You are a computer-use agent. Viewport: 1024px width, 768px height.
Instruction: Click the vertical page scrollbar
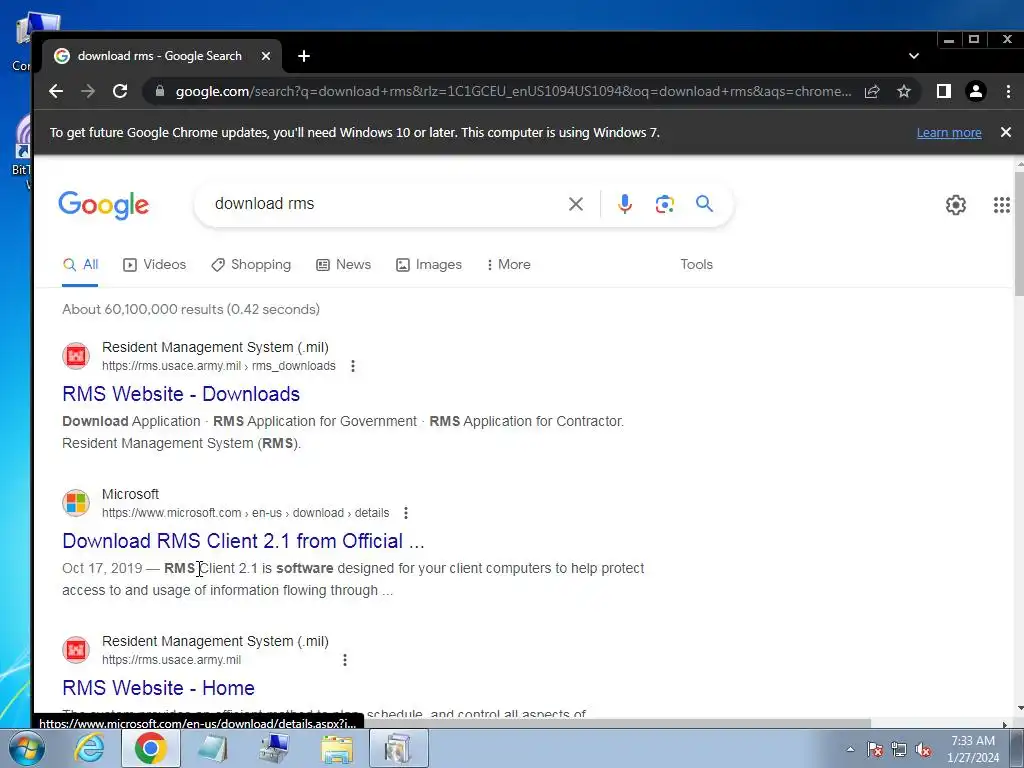click(x=1019, y=232)
